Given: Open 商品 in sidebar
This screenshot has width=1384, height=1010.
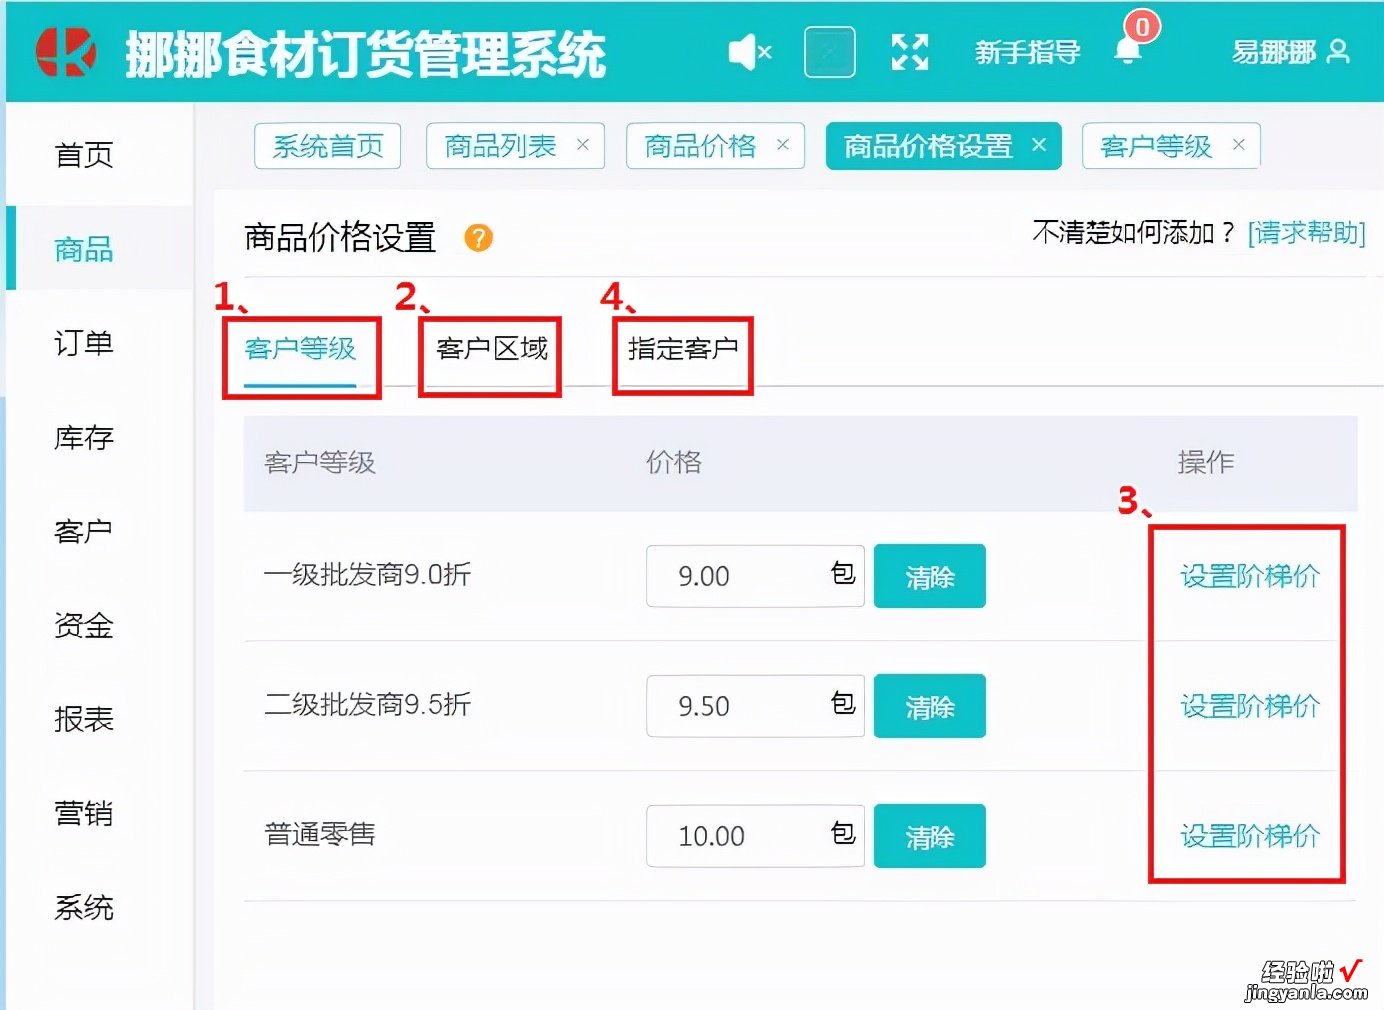Looking at the screenshot, I should click(x=84, y=249).
